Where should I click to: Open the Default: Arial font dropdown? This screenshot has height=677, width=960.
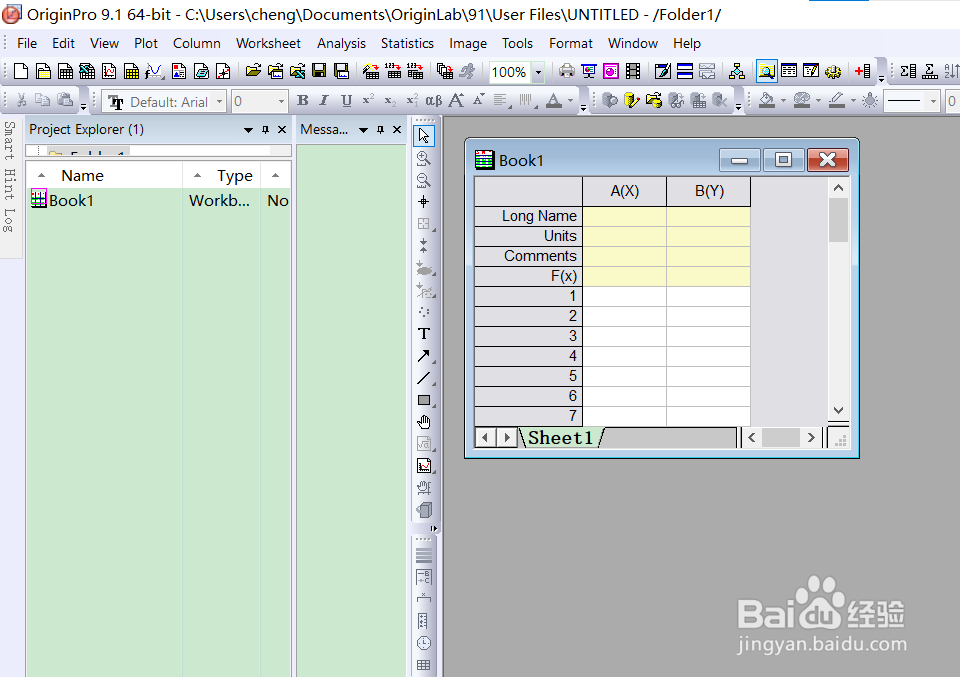(219, 102)
